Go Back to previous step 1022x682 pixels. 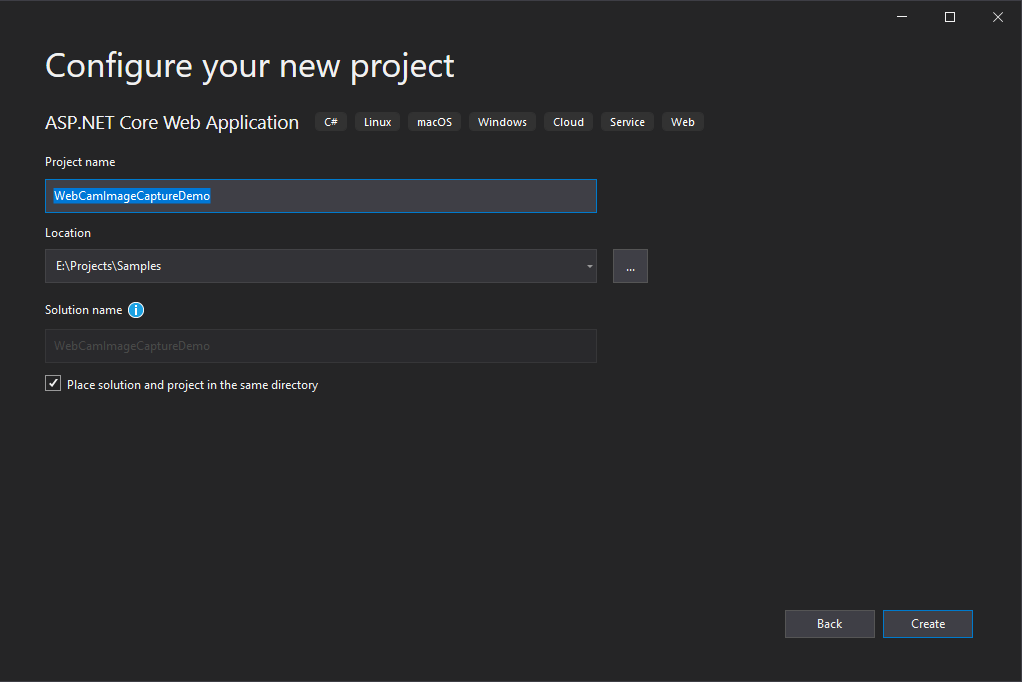[830, 624]
